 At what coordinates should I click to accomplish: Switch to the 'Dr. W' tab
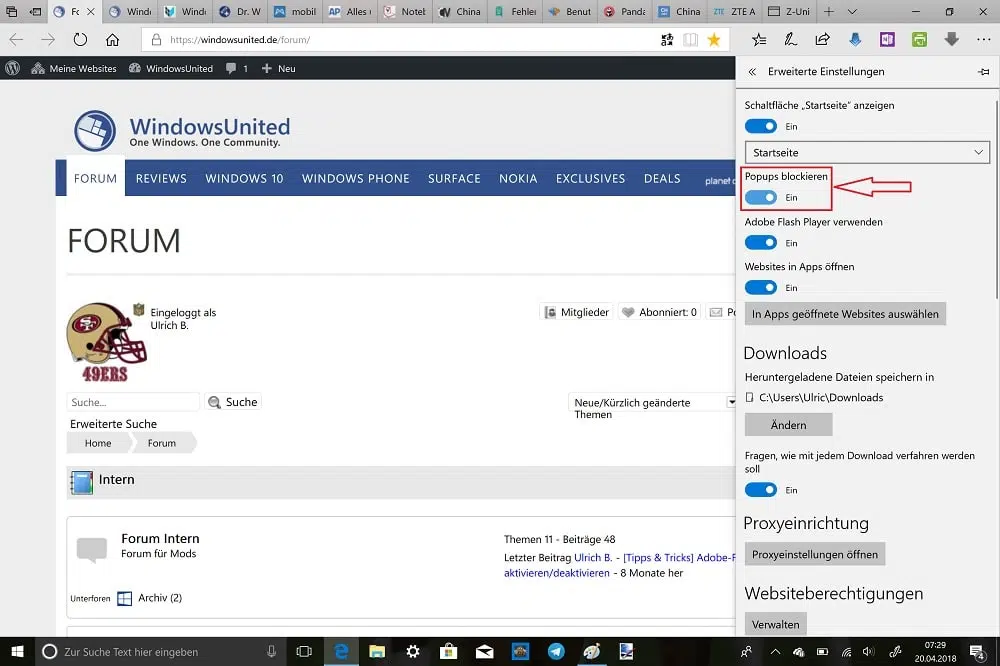(x=240, y=11)
